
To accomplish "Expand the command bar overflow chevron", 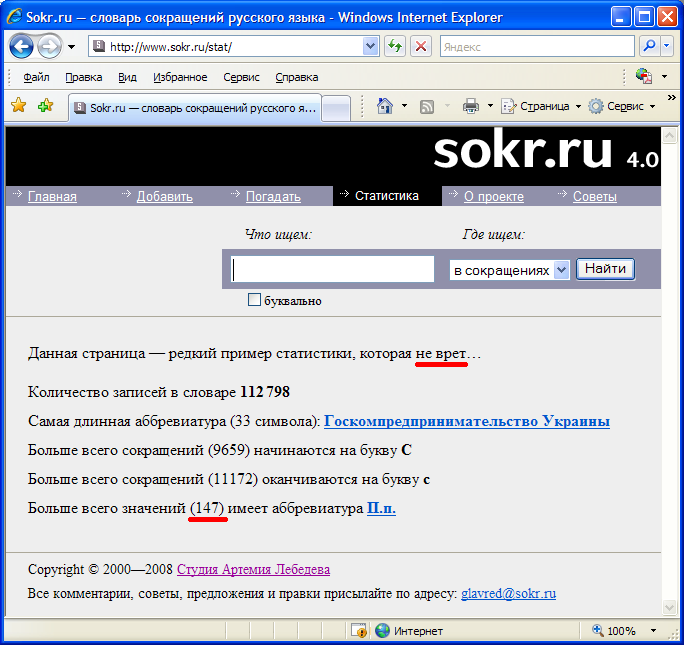I will tap(672, 97).
